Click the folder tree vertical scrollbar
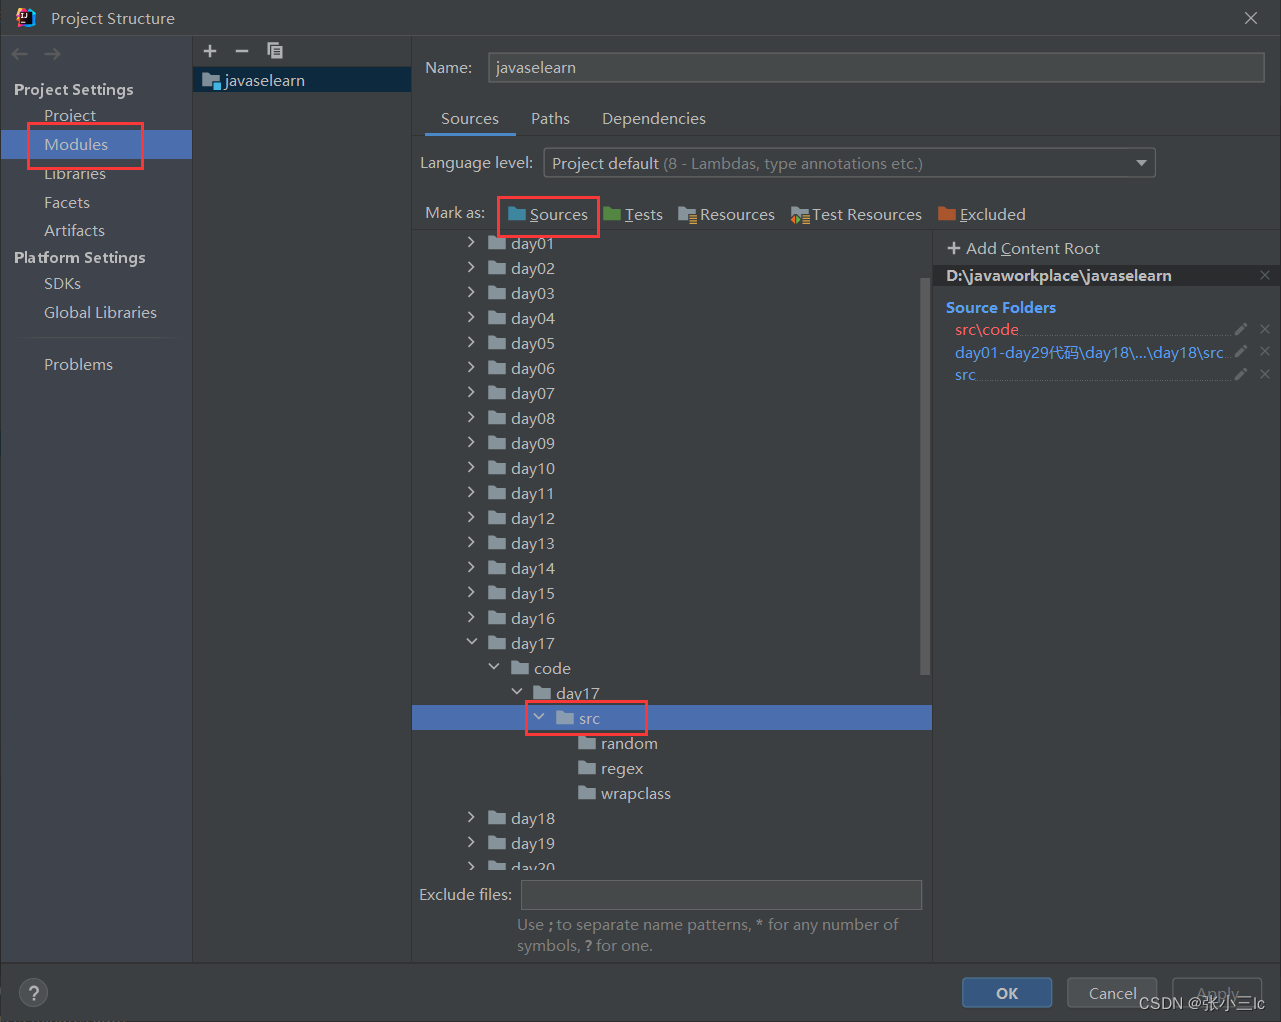This screenshot has height=1022, width=1281. coord(925,475)
